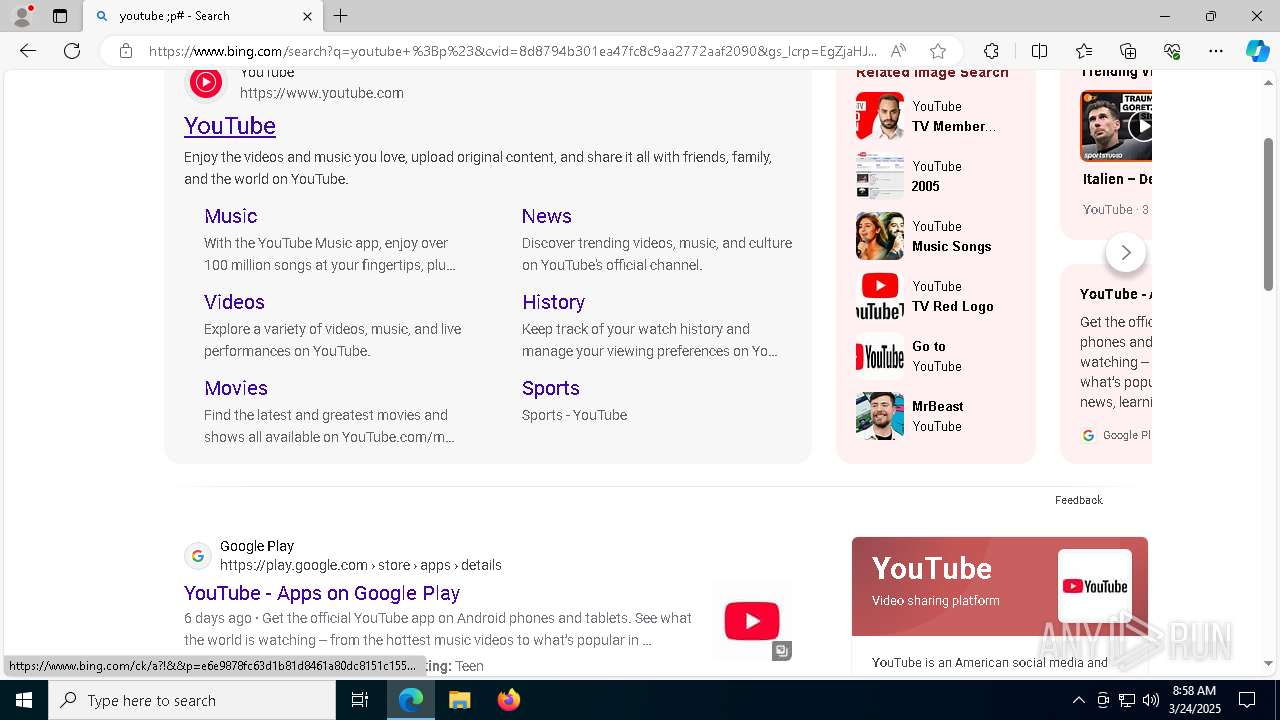This screenshot has width=1280, height=720.
Task: Open a new tab
Action: pyautogui.click(x=341, y=16)
